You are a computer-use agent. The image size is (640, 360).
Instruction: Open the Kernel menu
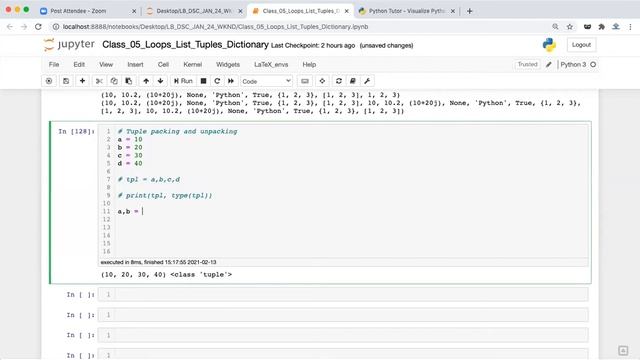pyautogui.click(x=193, y=64)
